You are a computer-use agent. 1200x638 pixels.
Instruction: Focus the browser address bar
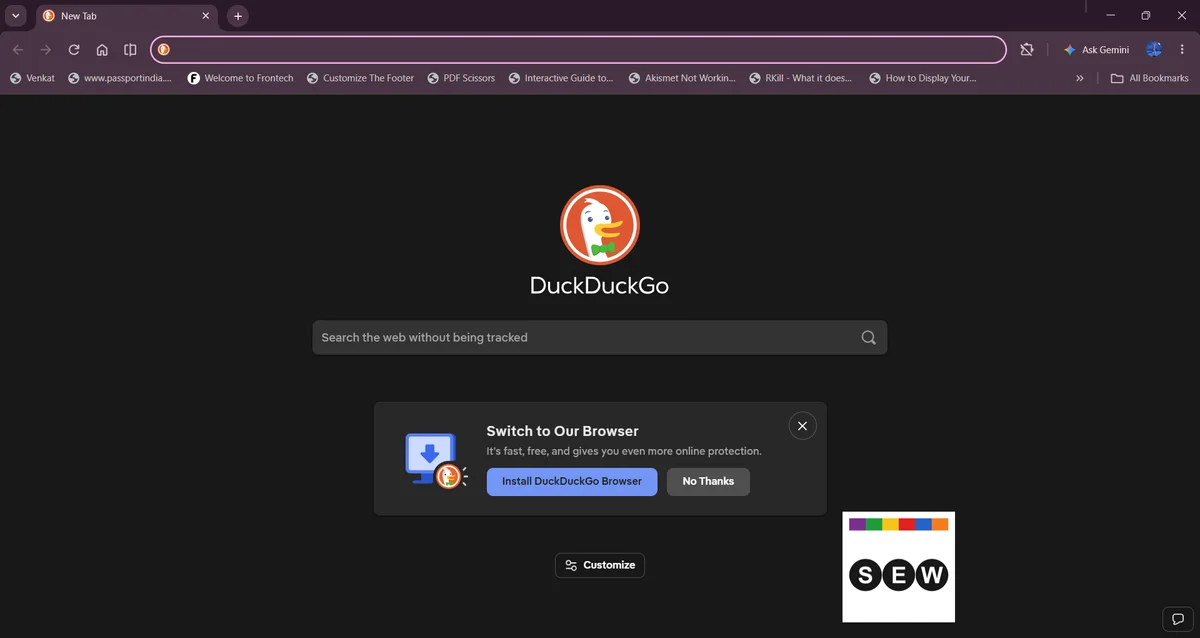578,50
